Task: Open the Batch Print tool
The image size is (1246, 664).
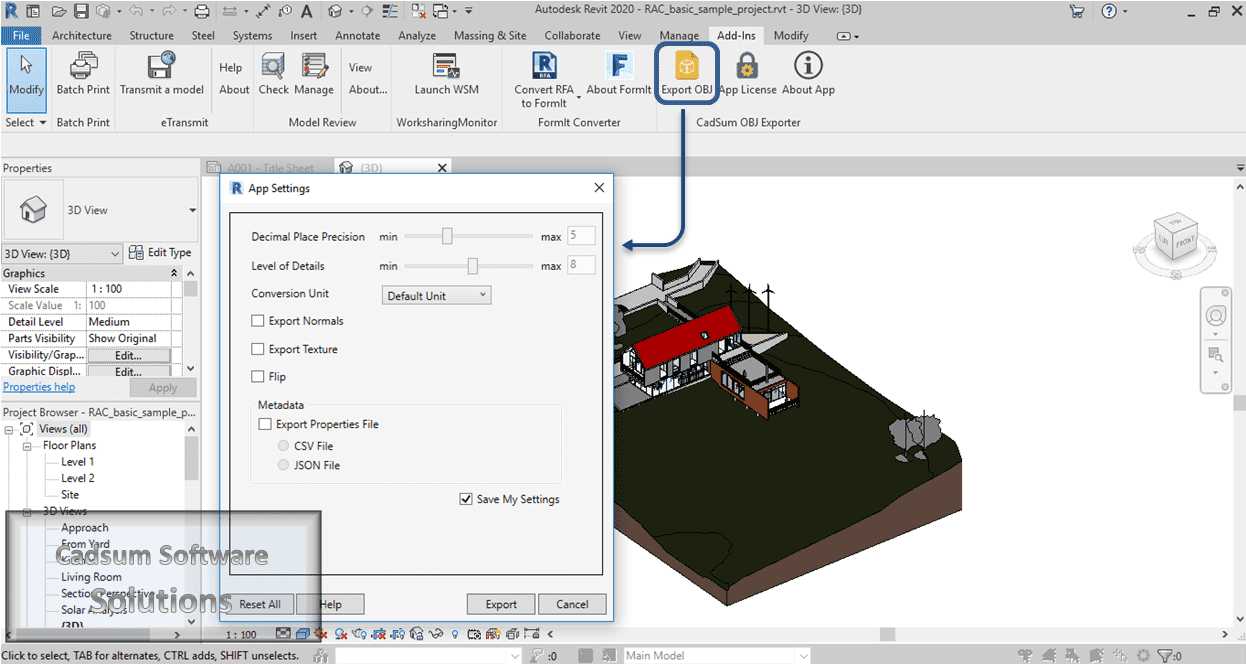Action: pos(82,72)
